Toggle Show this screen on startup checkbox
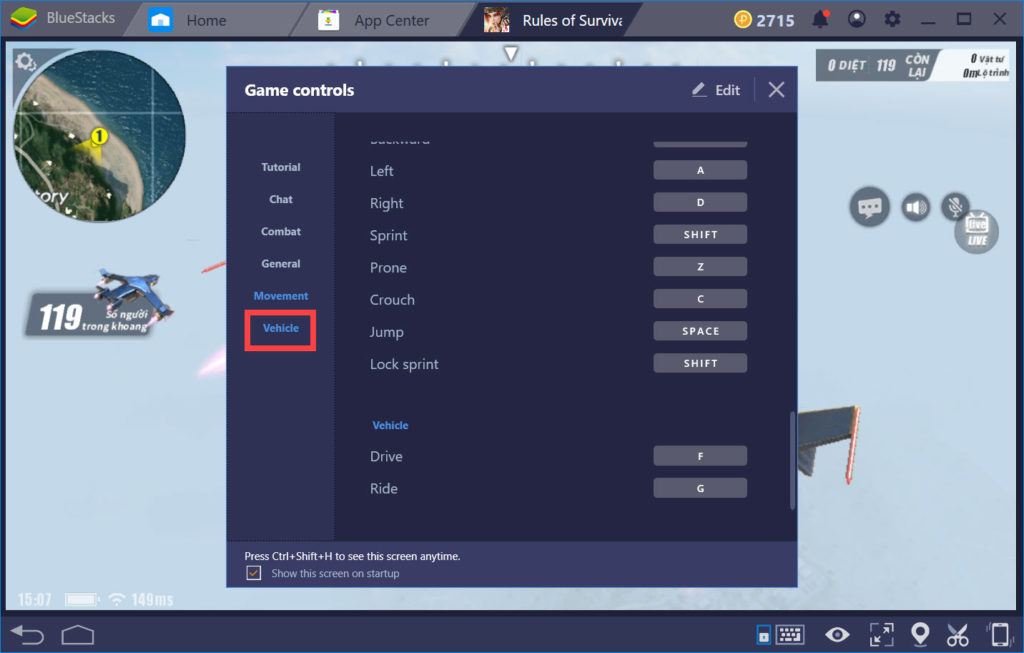Screen dimensions: 1024x653 coord(254,573)
